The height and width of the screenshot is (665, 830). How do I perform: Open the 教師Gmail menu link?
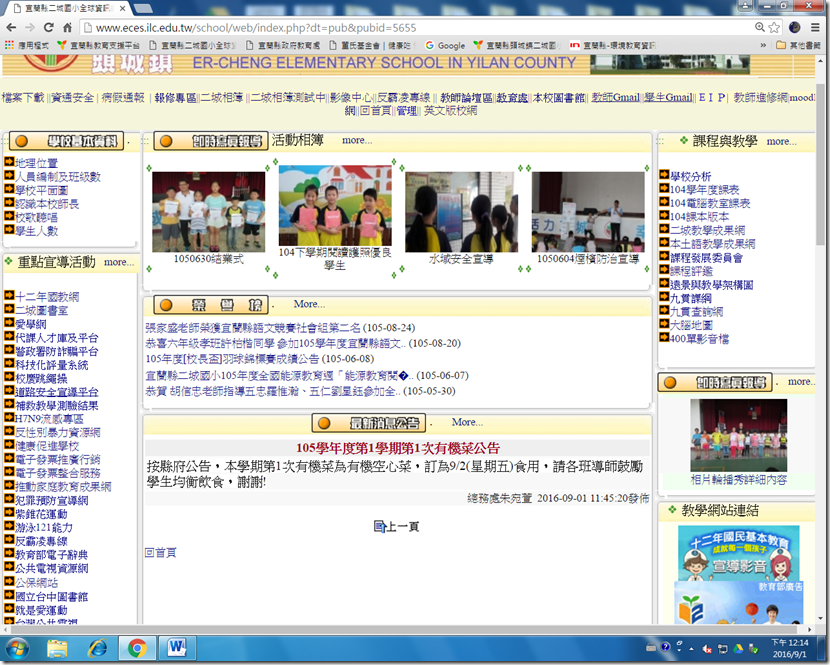pos(616,97)
